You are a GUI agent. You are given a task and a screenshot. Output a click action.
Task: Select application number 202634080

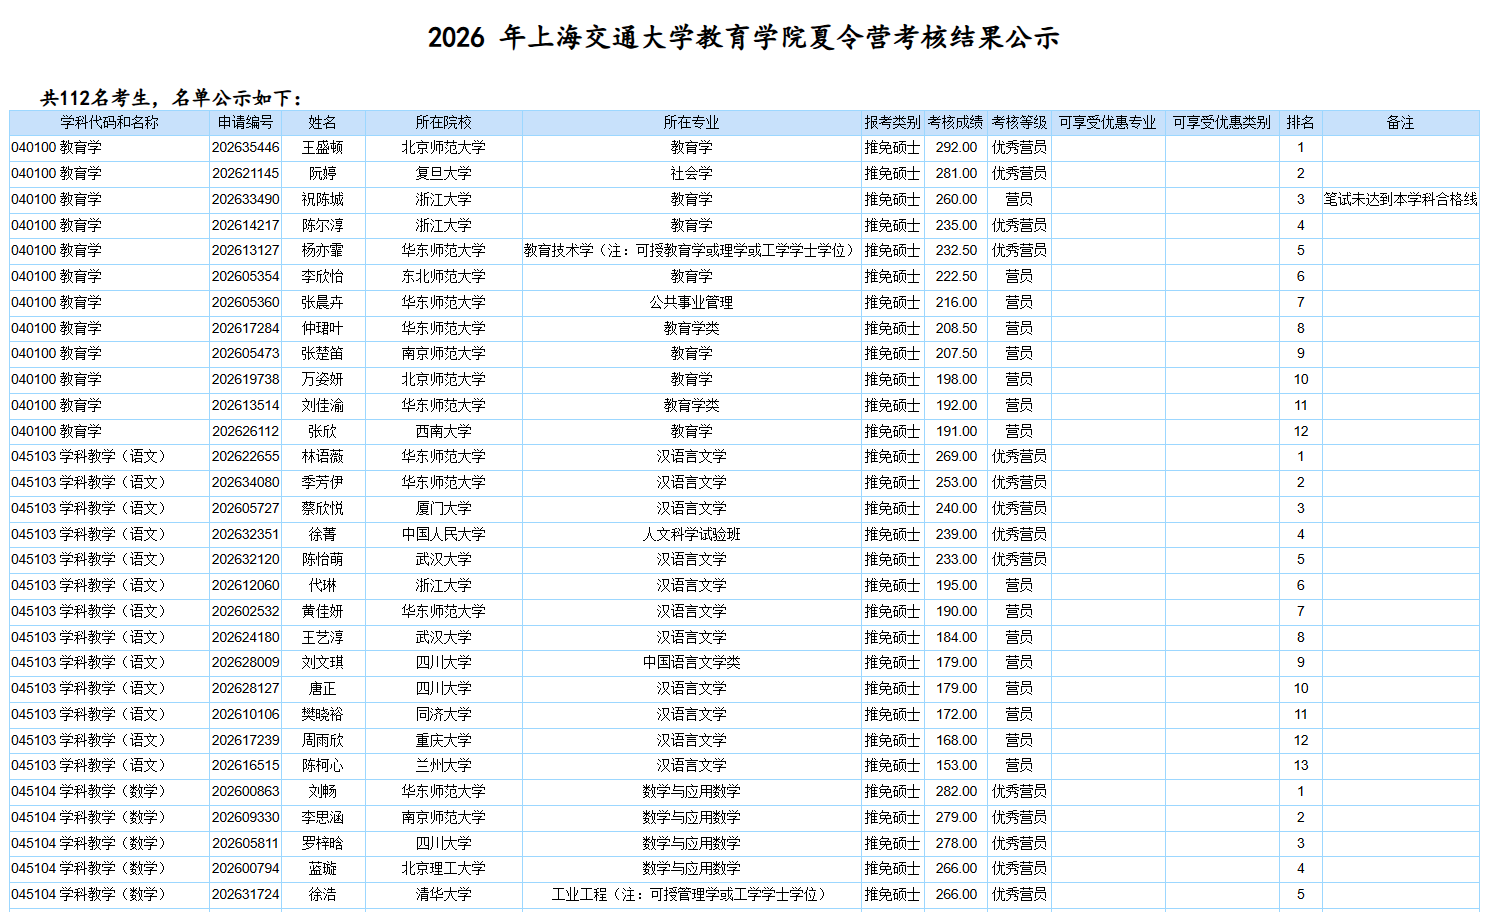(245, 482)
